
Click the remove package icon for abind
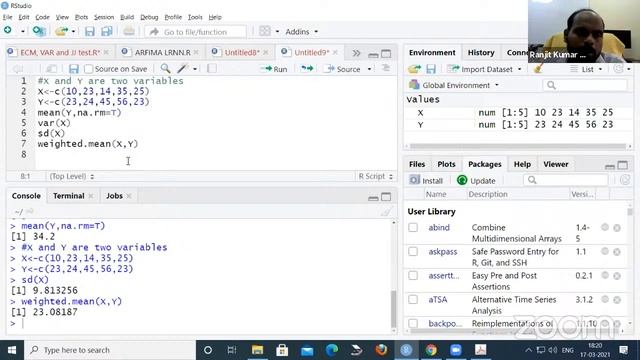pos(617,228)
